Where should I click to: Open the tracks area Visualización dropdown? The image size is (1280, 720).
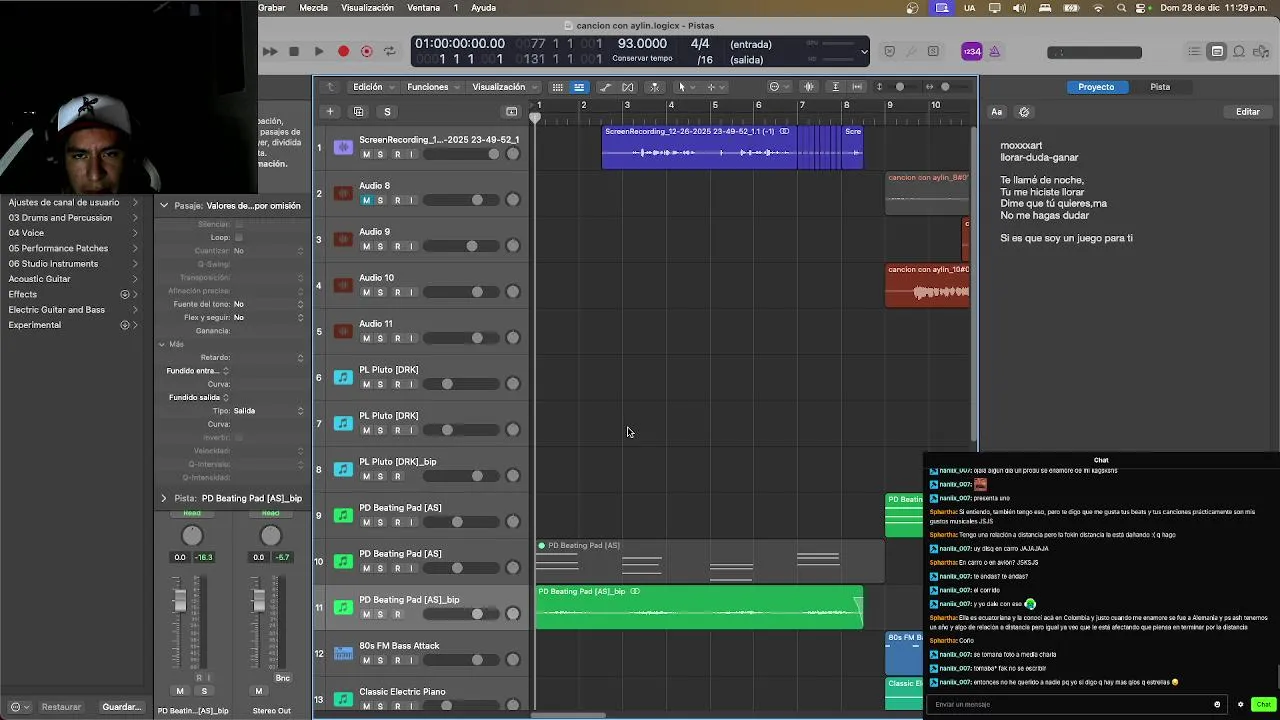tap(506, 87)
